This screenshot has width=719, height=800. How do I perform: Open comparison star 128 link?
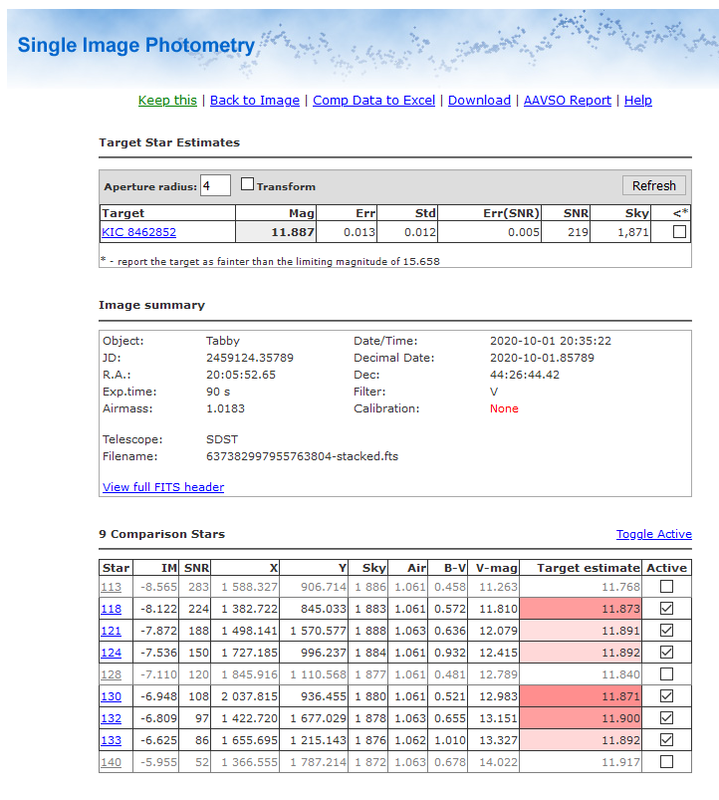[x=111, y=675]
